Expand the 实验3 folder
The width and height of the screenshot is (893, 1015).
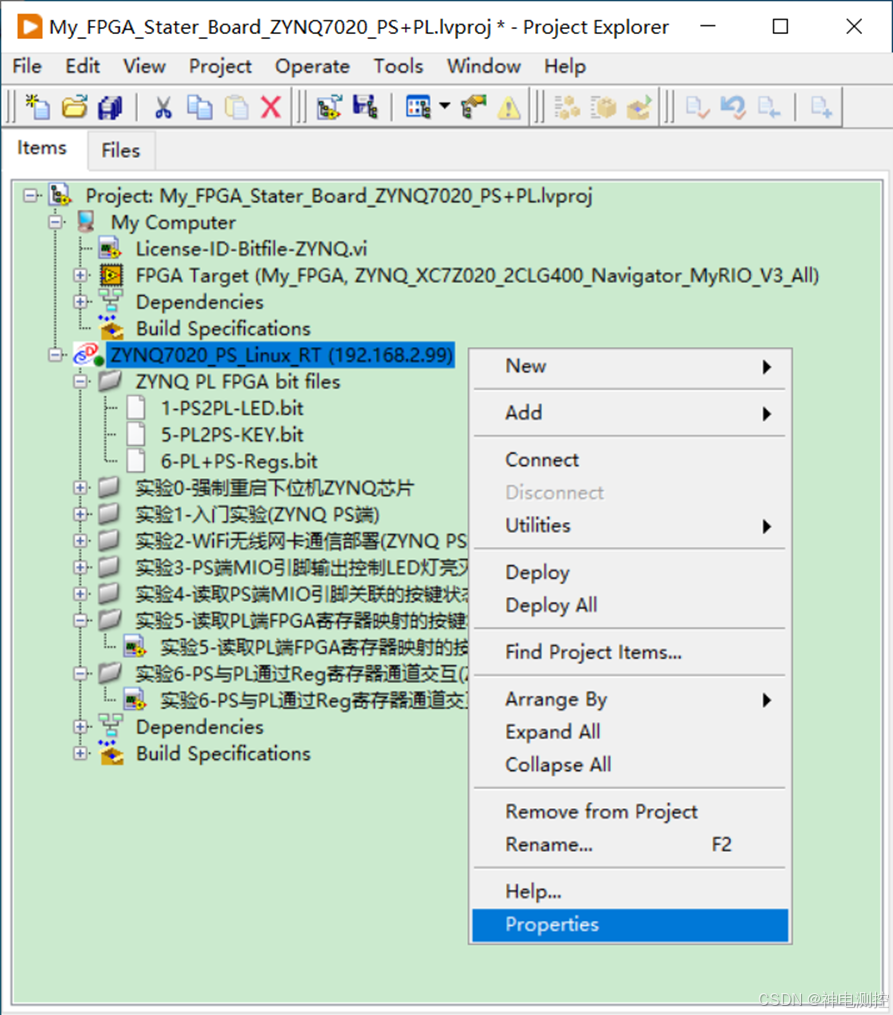[x=80, y=567]
